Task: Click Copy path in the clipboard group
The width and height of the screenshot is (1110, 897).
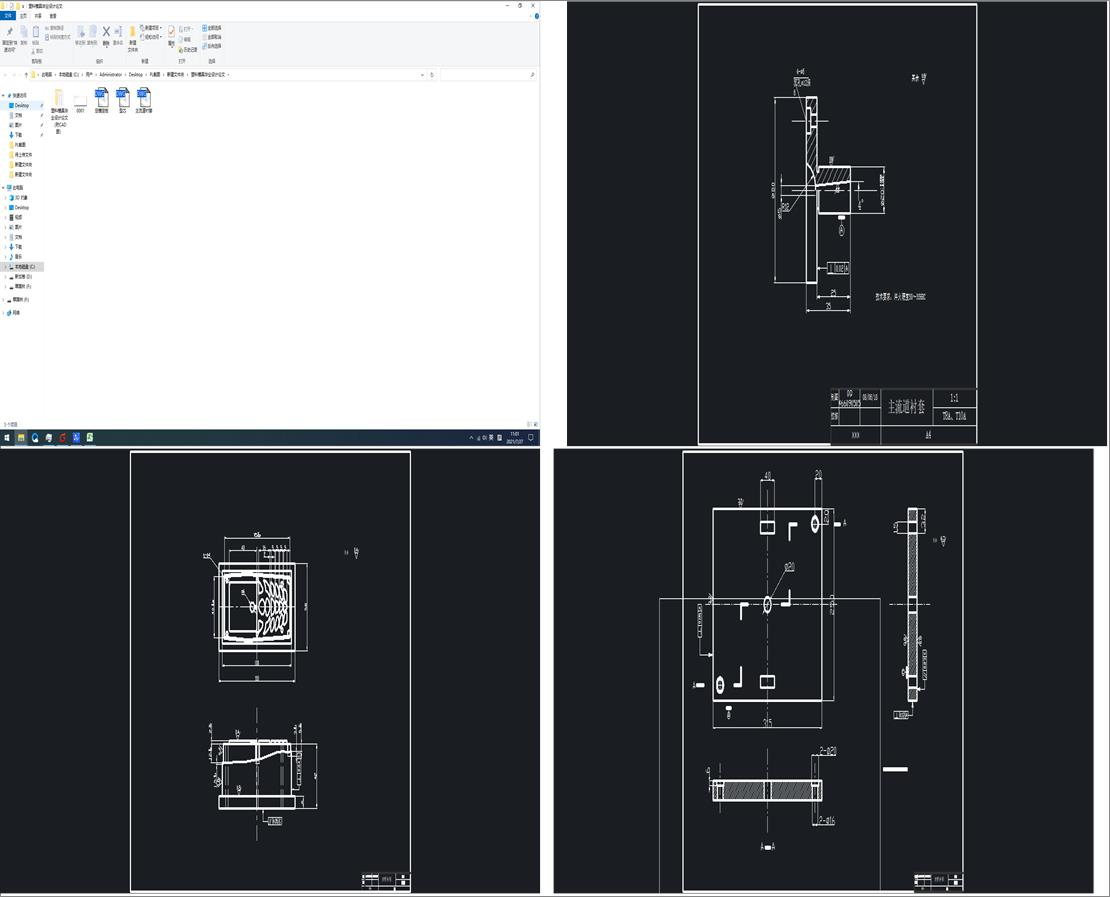Action: point(55,28)
